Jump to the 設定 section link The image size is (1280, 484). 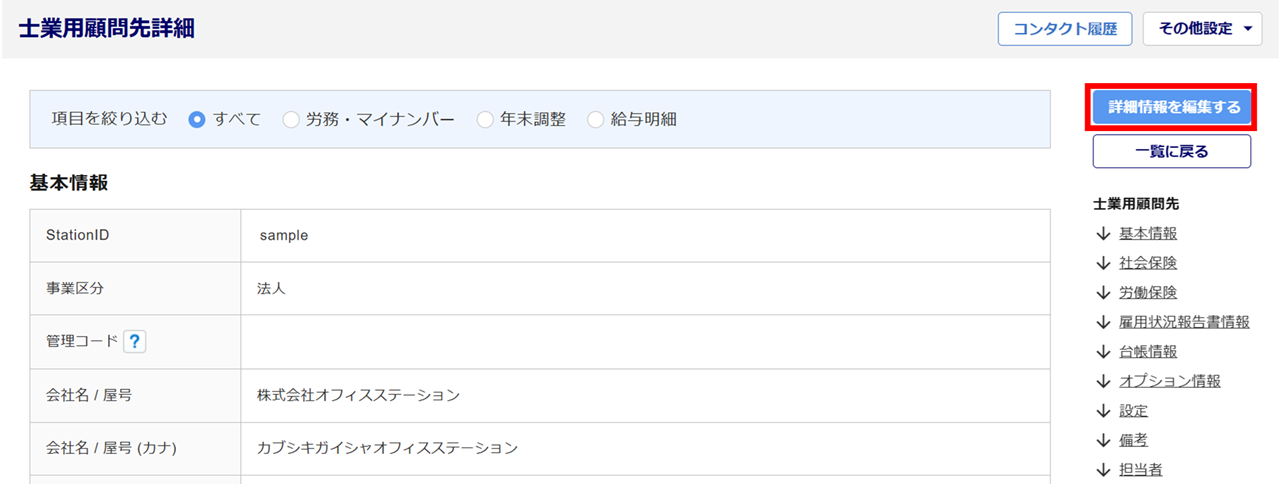click(1133, 411)
